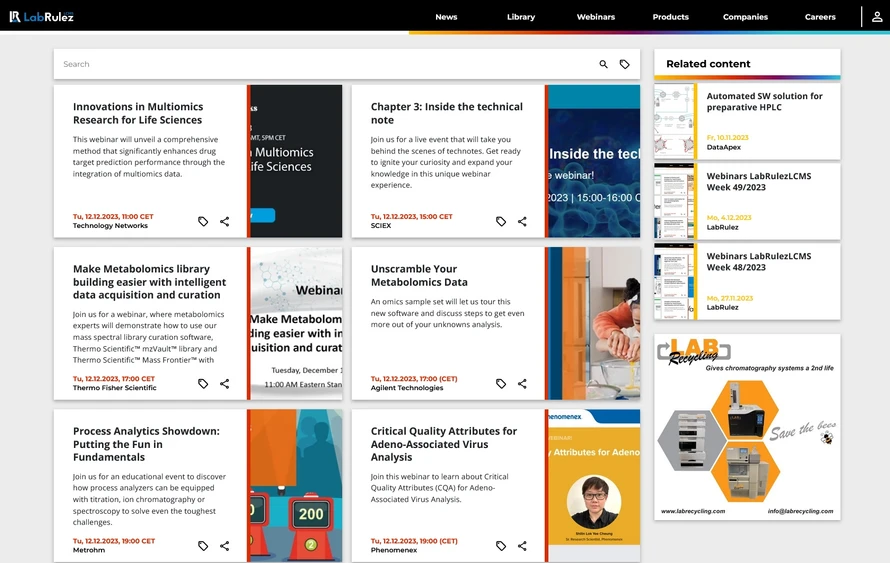Image resolution: width=890 pixels, height=563 pixels.
Task: Click the Inside the tech webinar banner image
Action: (594, 161)
